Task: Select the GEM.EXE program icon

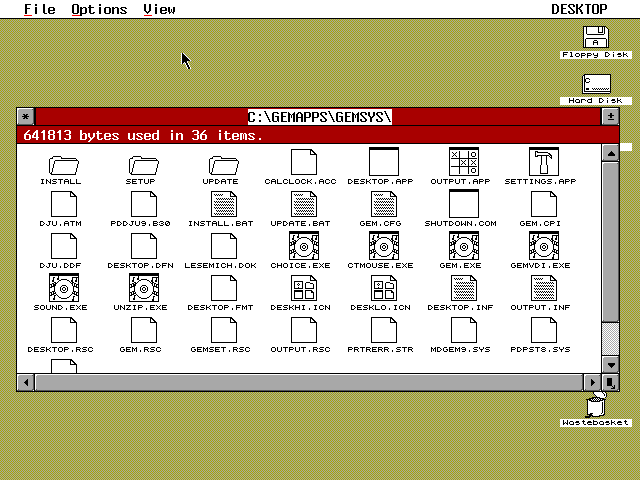Action: (x=464, y=246)
